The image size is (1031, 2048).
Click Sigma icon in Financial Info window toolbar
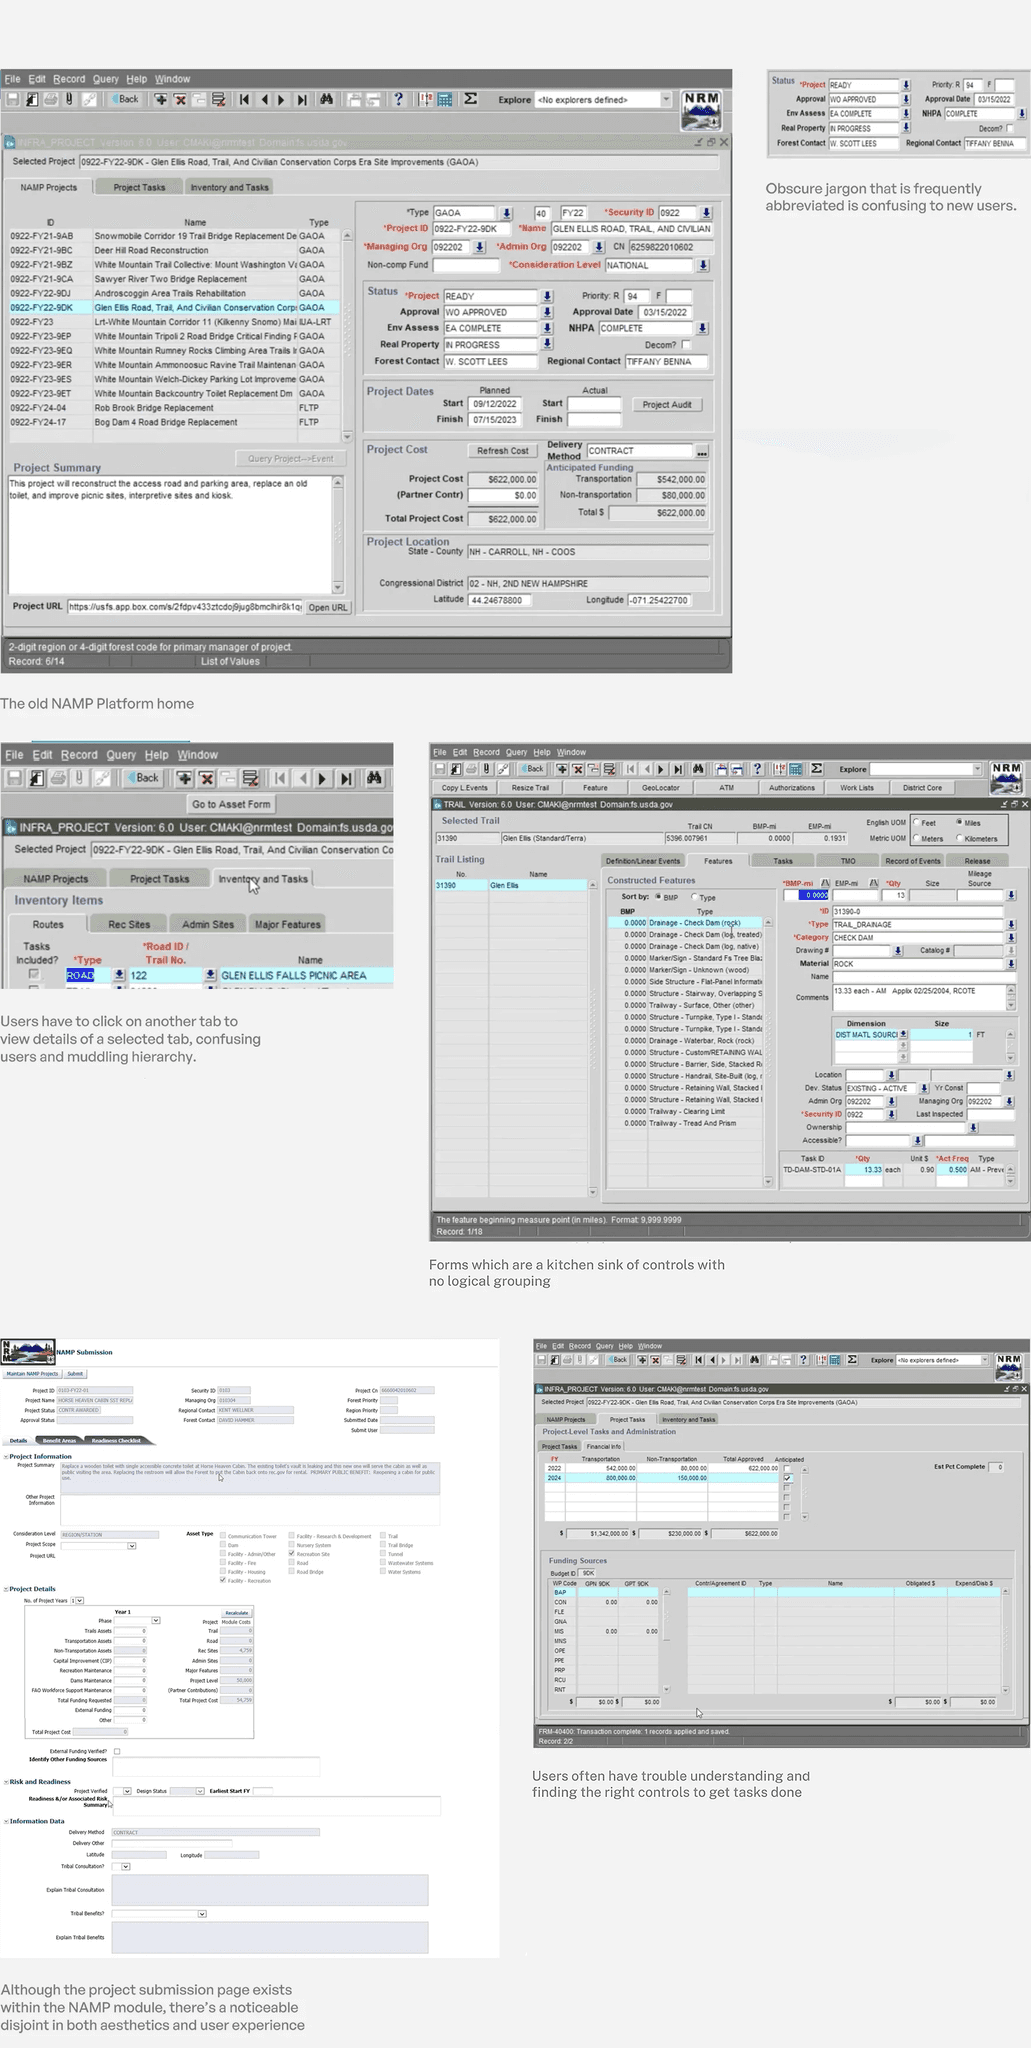pos(851,1360)
